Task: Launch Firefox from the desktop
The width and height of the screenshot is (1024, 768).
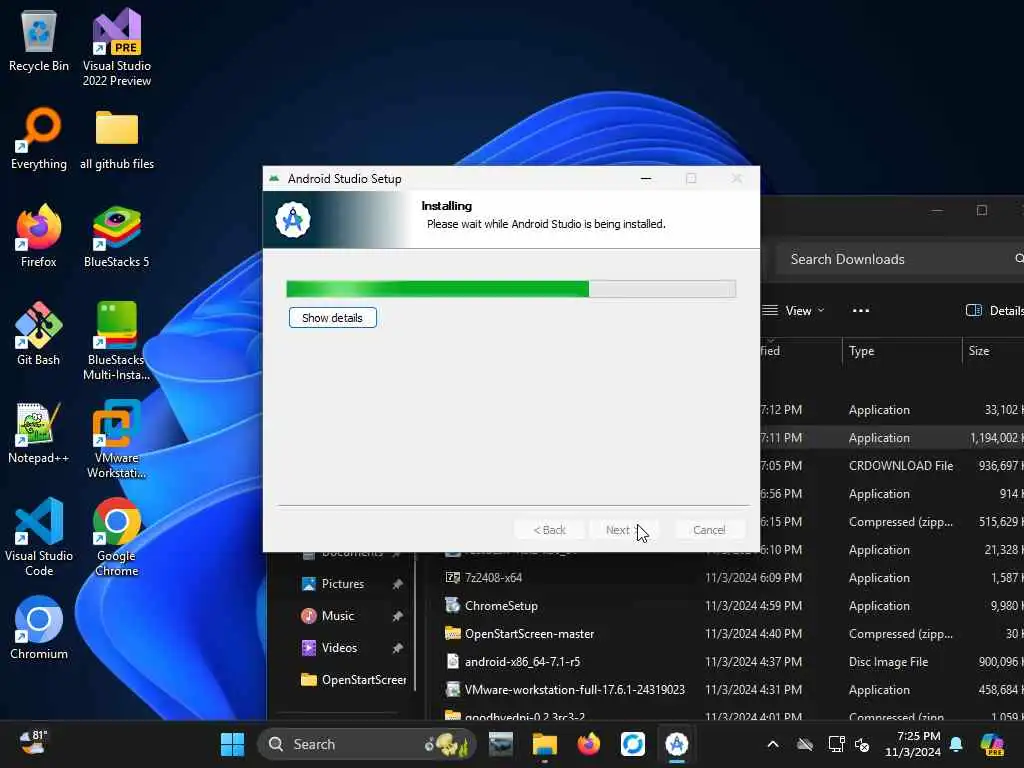Action: 39,236
